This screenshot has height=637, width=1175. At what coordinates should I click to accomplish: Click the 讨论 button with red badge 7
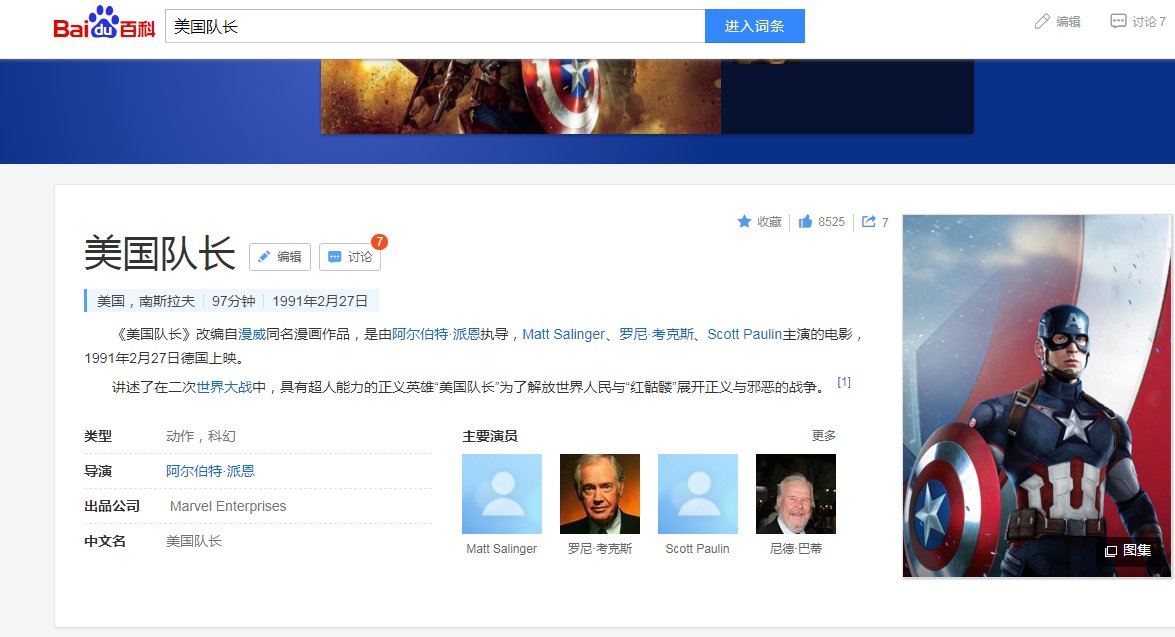(350, 257)
